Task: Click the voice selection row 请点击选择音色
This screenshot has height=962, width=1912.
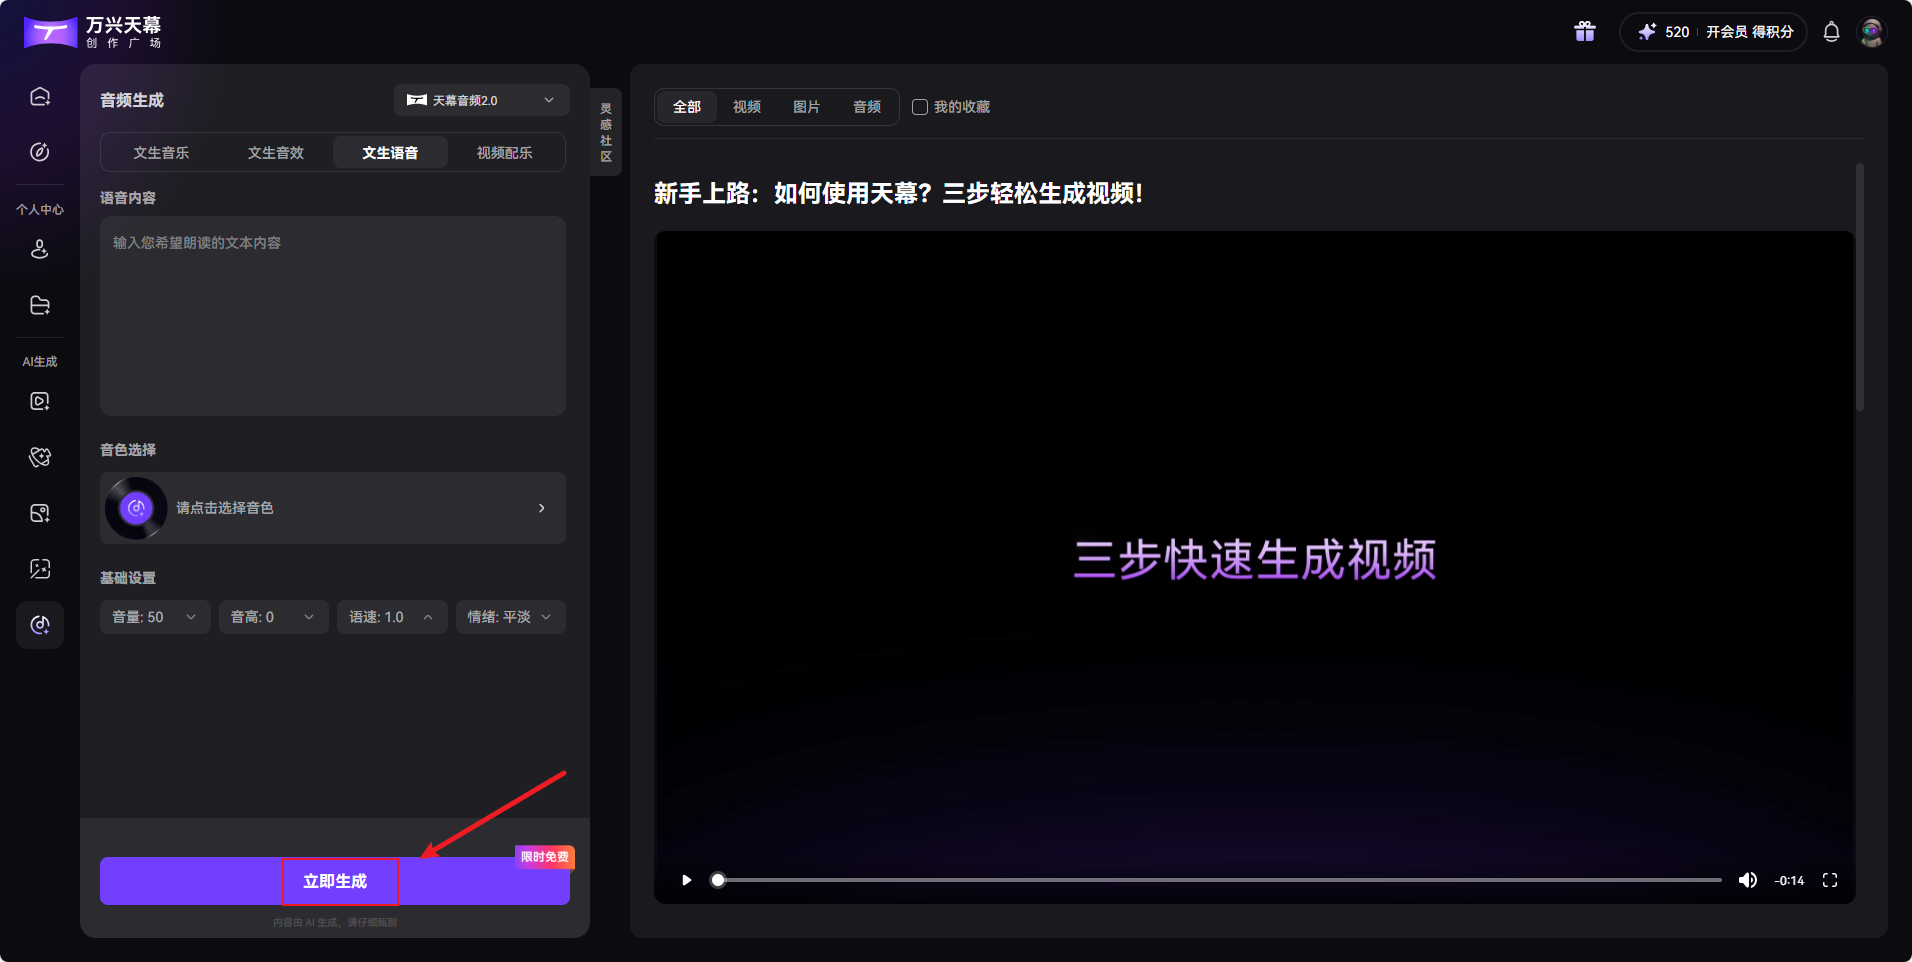Action: point(332,508)
